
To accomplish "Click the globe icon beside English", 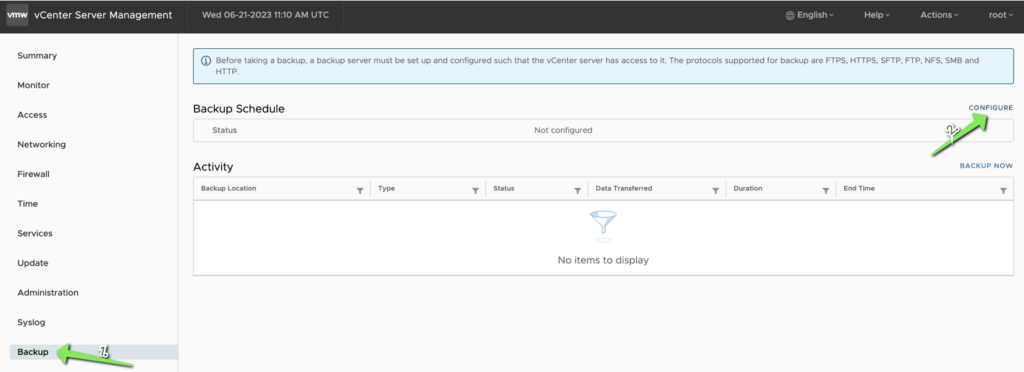I will [790, 15].
